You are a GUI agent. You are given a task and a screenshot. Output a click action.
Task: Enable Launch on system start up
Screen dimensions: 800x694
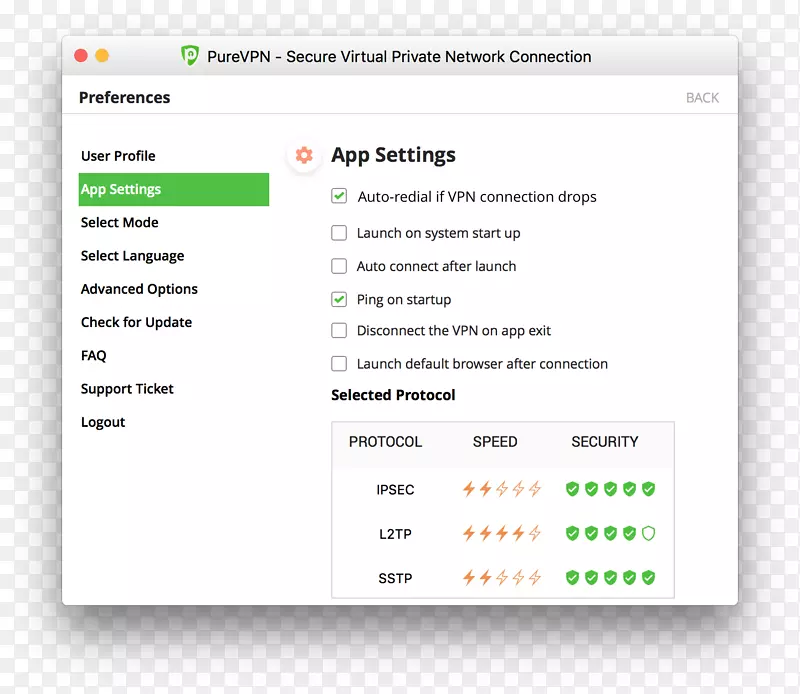[339, 233]
